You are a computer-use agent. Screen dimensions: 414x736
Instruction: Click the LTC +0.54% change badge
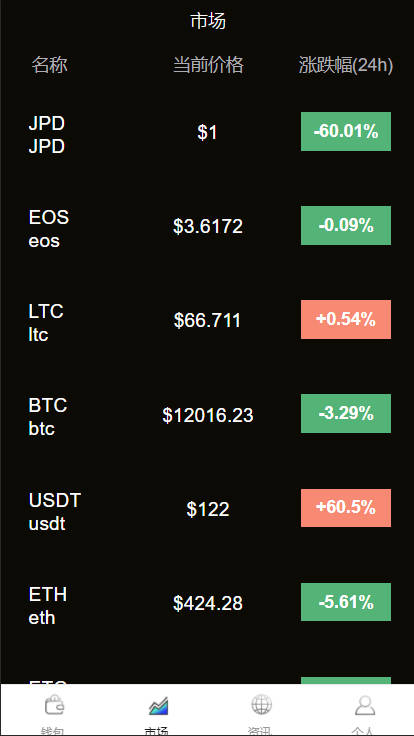(x=346, y=319)
